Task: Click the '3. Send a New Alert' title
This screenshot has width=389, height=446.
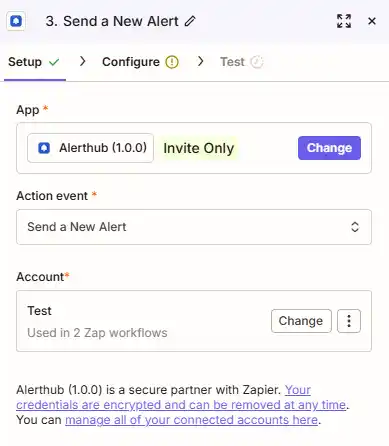Action: tap(112, 21)
